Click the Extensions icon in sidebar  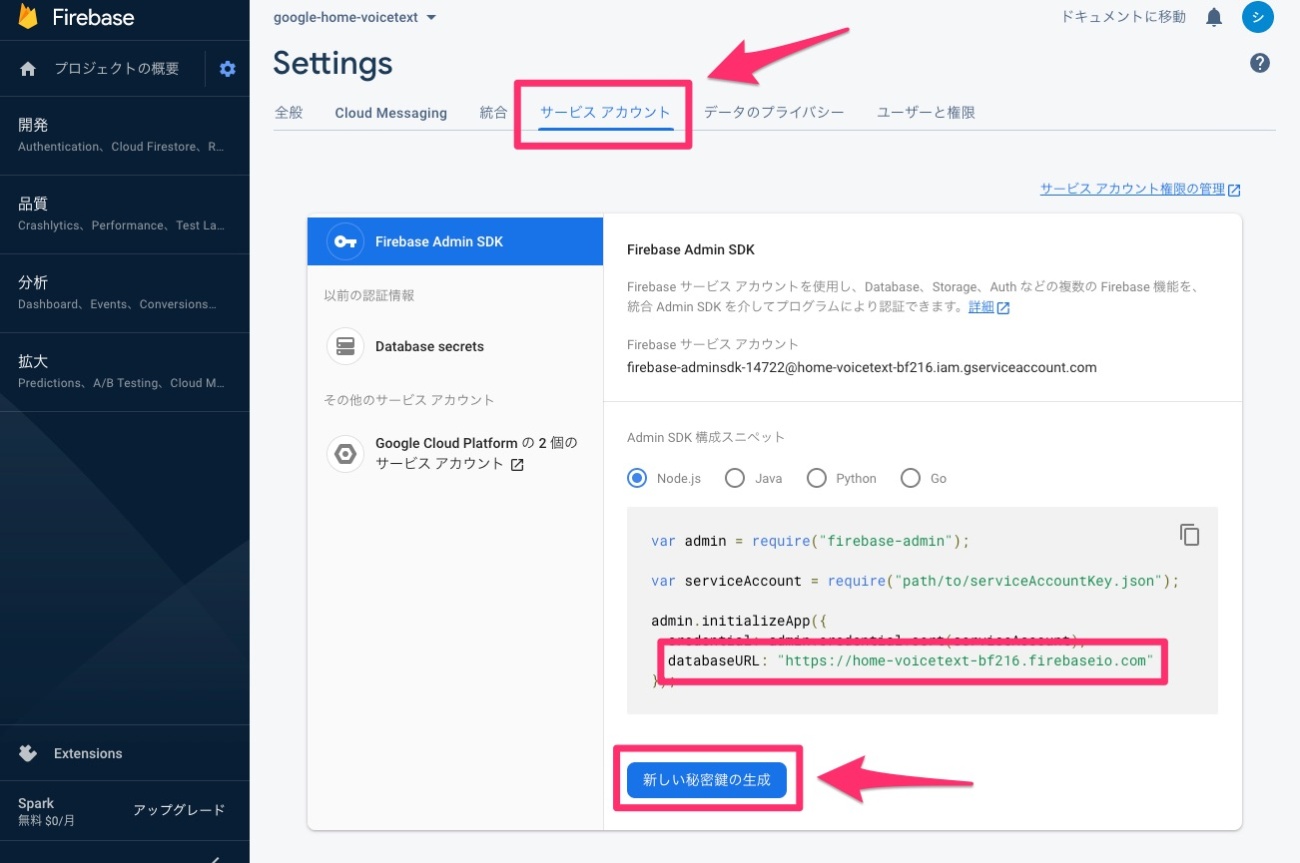click(28, 753)
